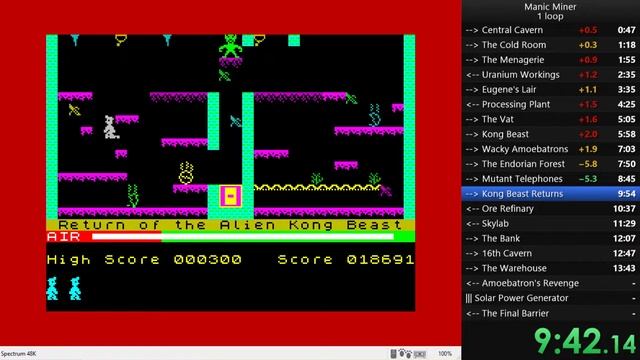Select the Mutant Telephones split
Viewport: 640px width, 360px height.
point(551,179)
